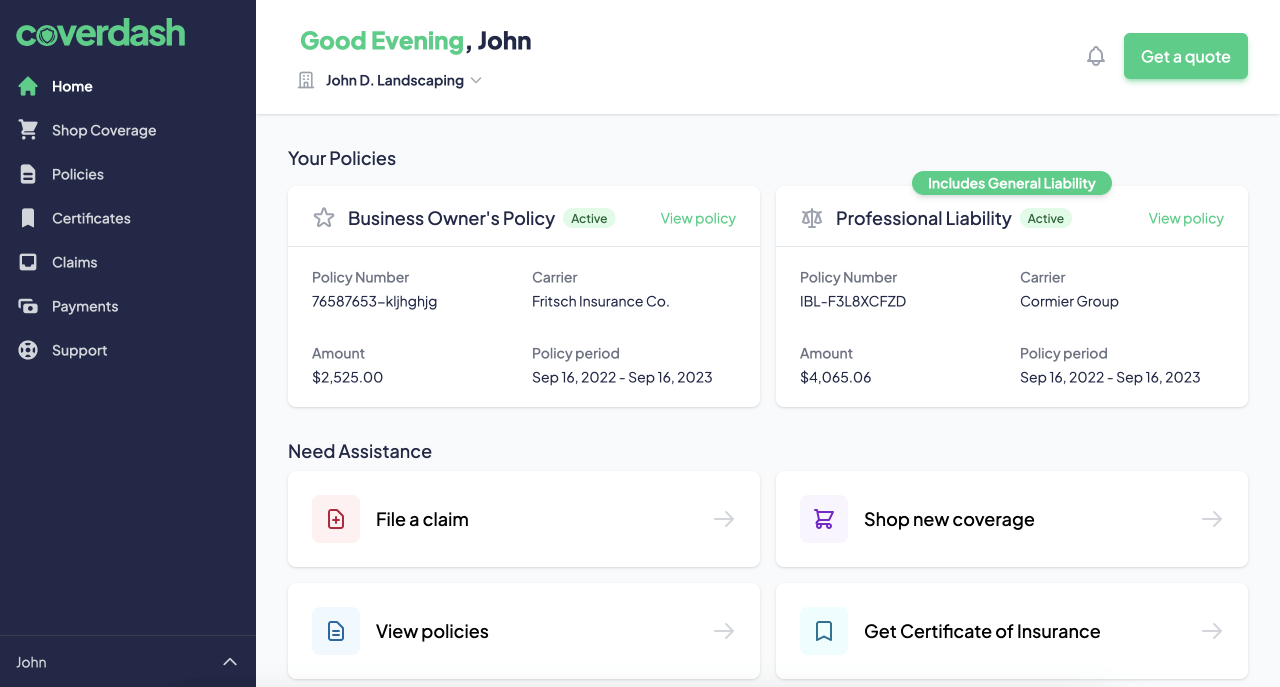Open the Claims sidebar section

75,262
